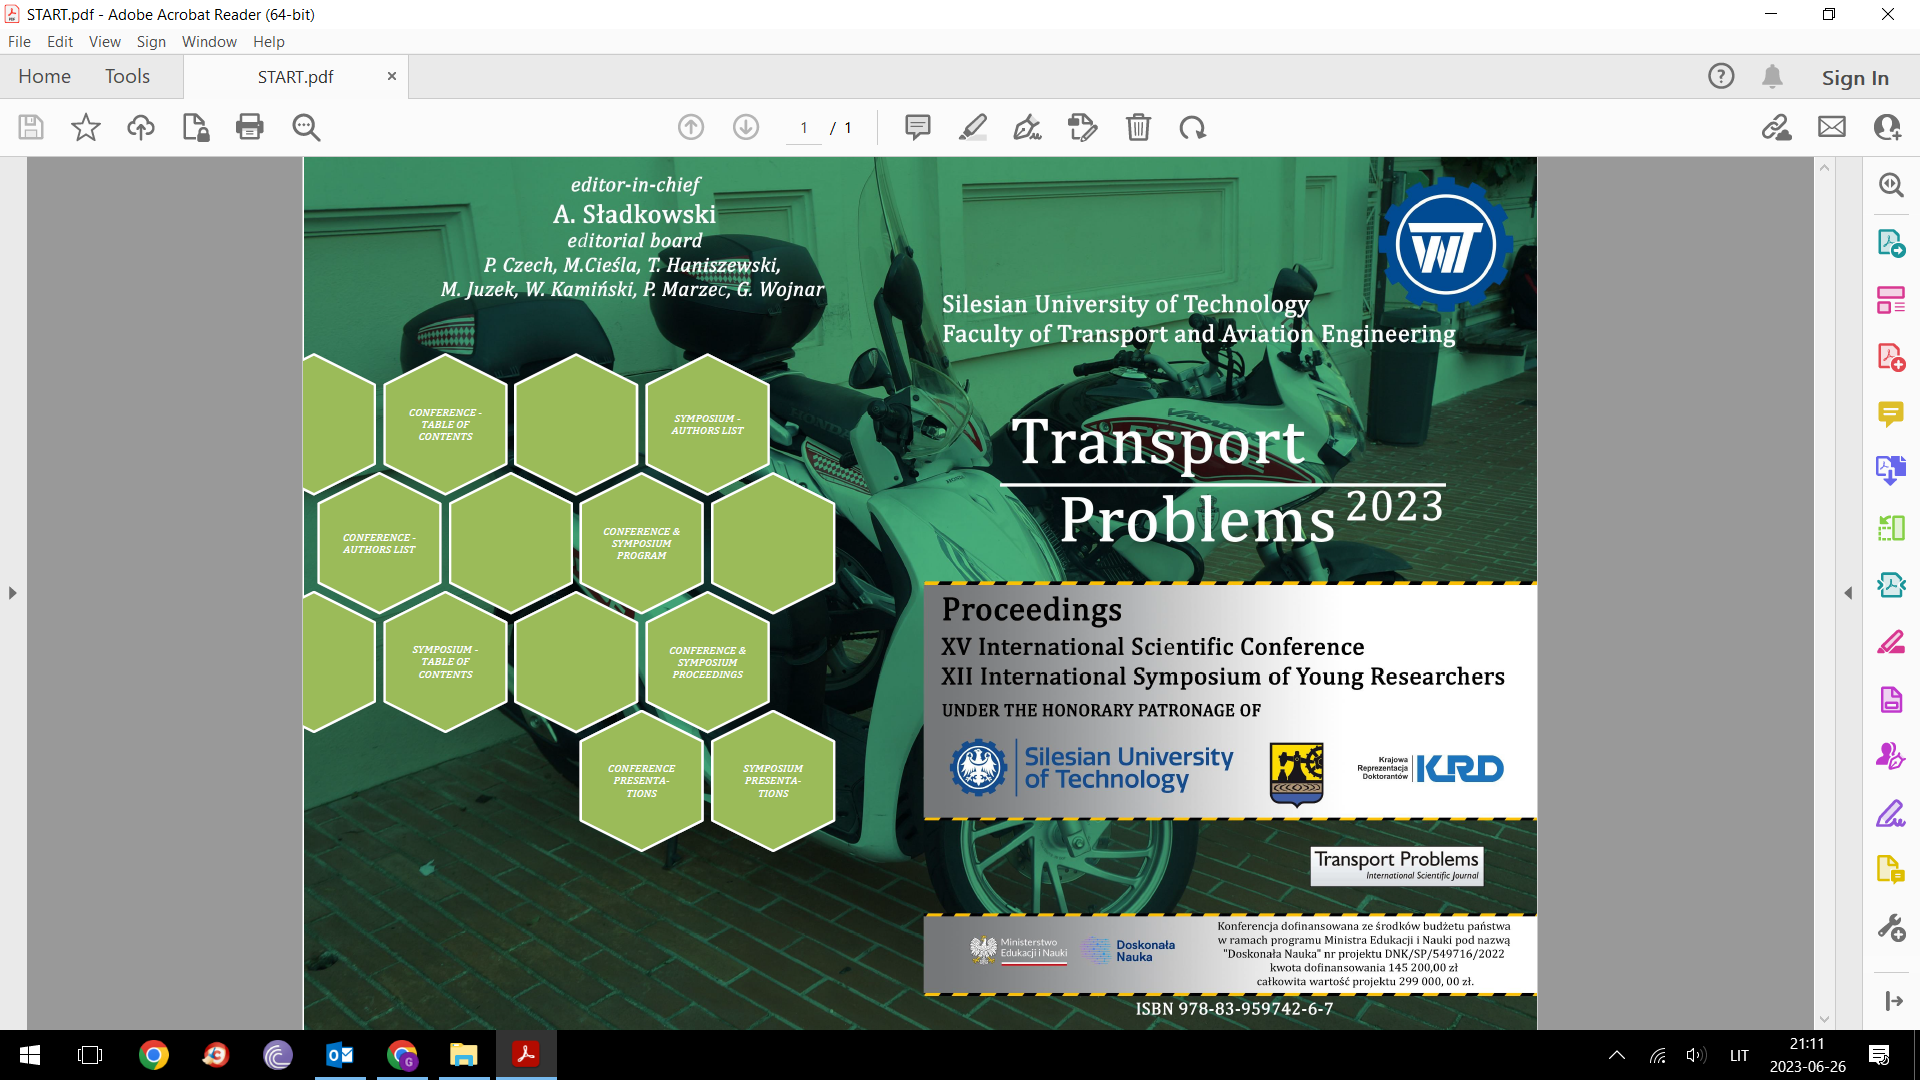Screen dimensions: 1920x1080
Task: Open Conference Presentations hexagon
Action: (x=641, y=781)
